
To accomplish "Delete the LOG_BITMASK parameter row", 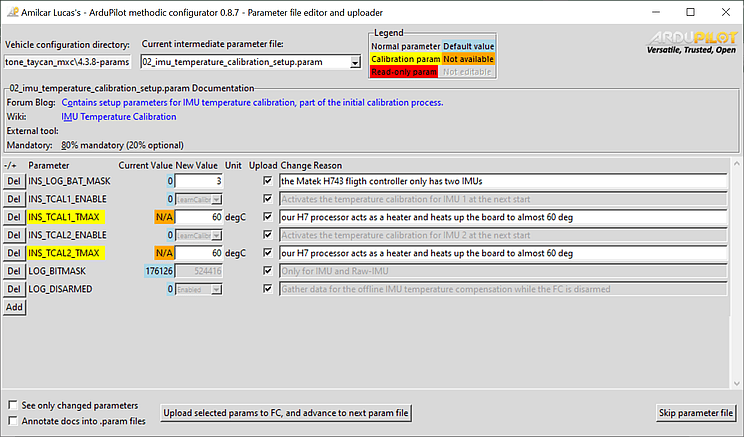I will (x=14, y=271).
